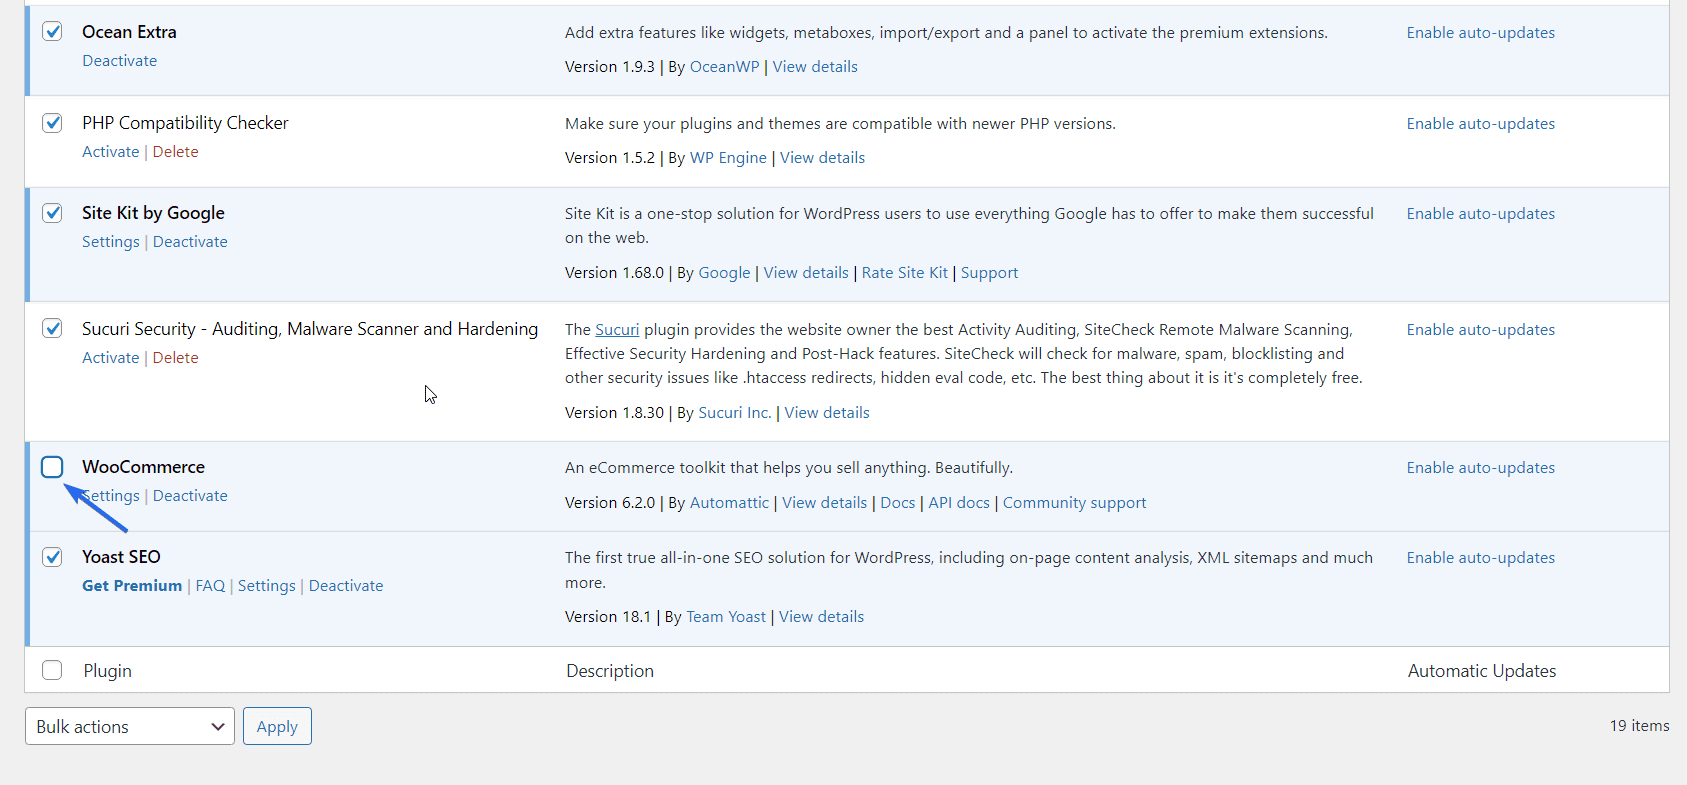Screen dimensions: 1687x785
Task: Activate the Sucuri Security plugin
Action: point(110,358)
